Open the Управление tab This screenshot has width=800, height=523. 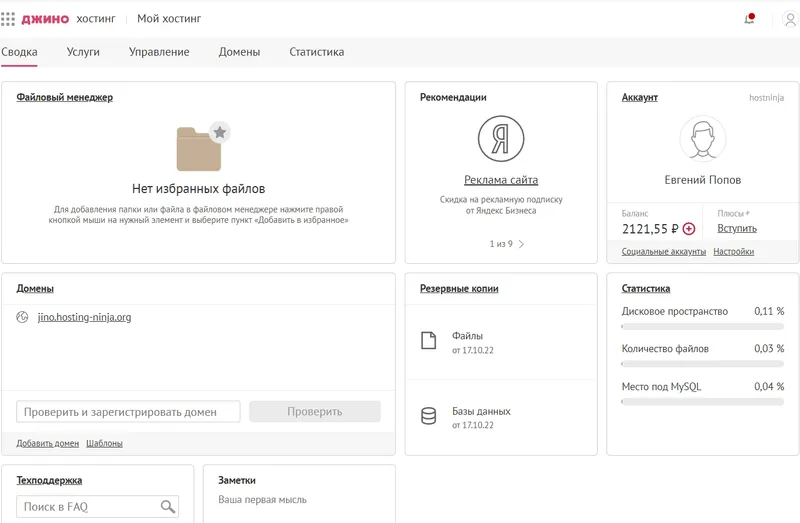pyautogui.click(x=159, y=52)
